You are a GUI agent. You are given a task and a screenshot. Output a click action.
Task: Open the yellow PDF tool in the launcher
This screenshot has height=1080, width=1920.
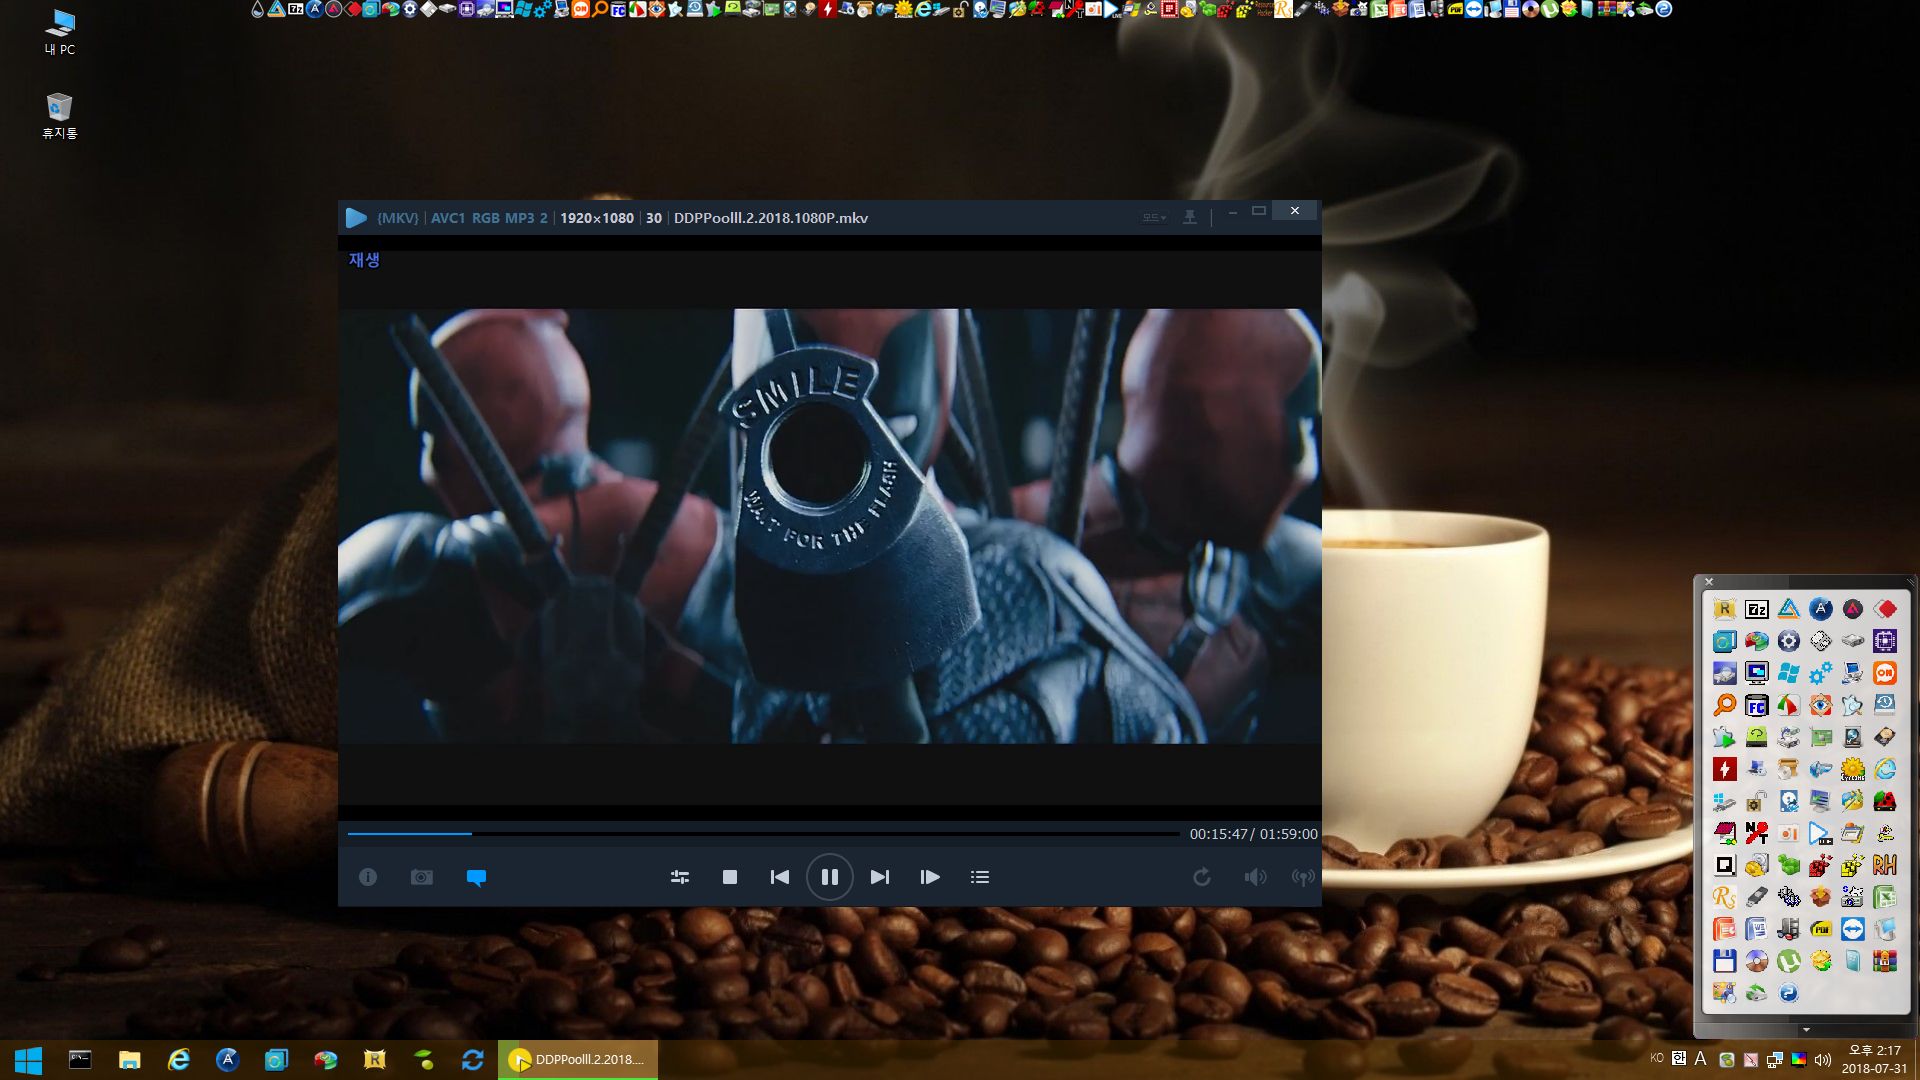tap(1821, 929)
